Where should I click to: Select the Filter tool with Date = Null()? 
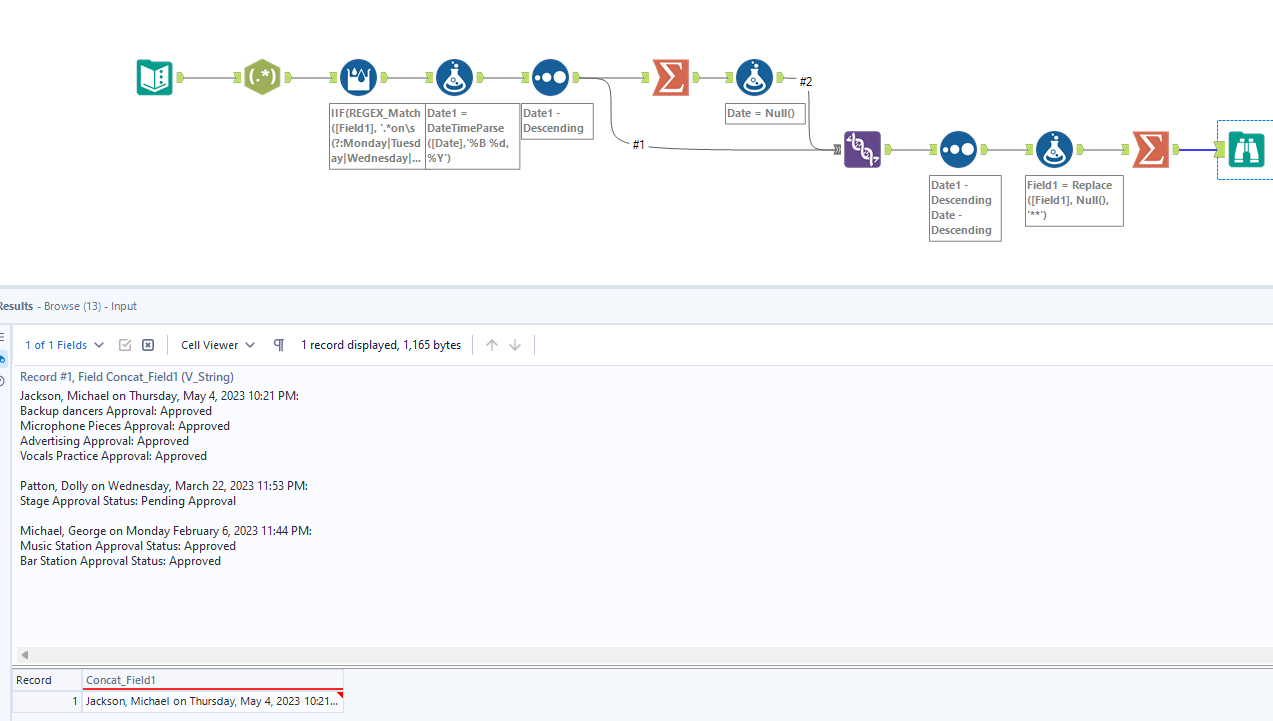coord(754,77)
